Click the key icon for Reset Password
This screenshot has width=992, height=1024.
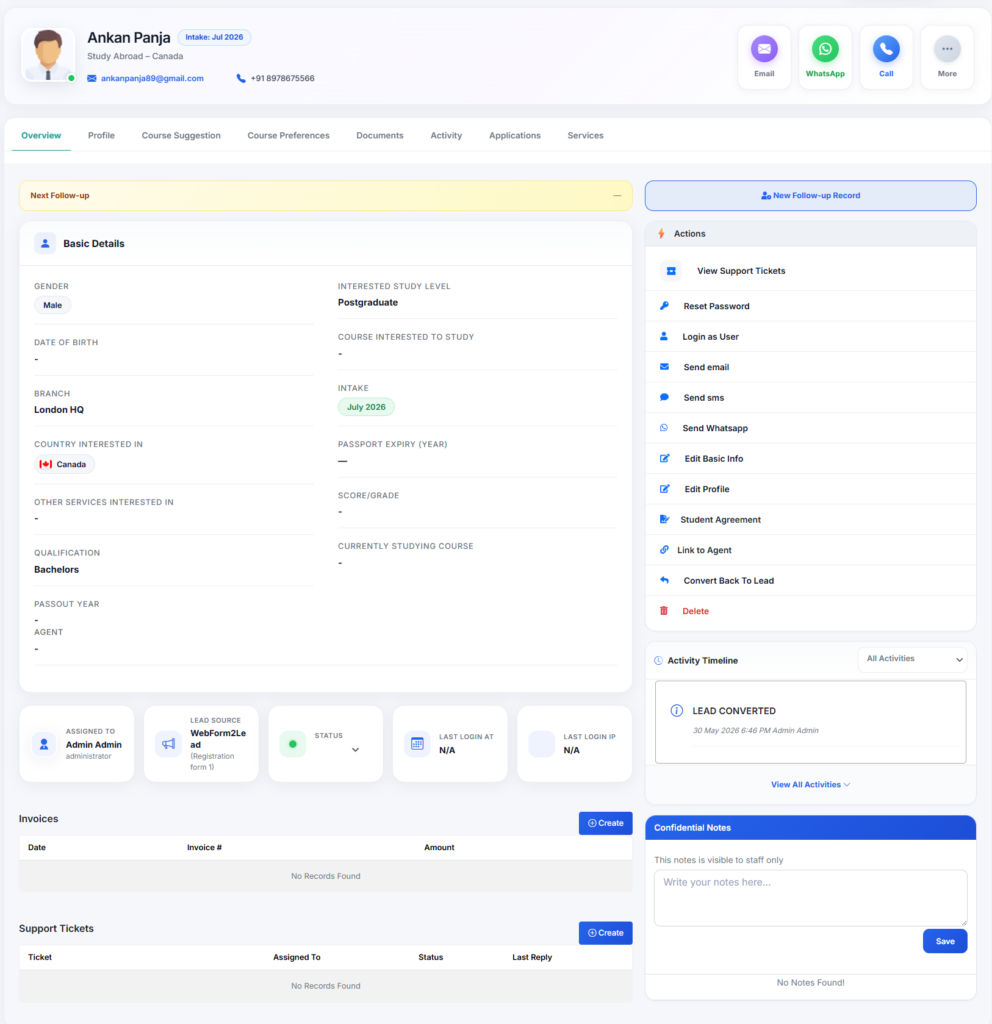point(664,306)
